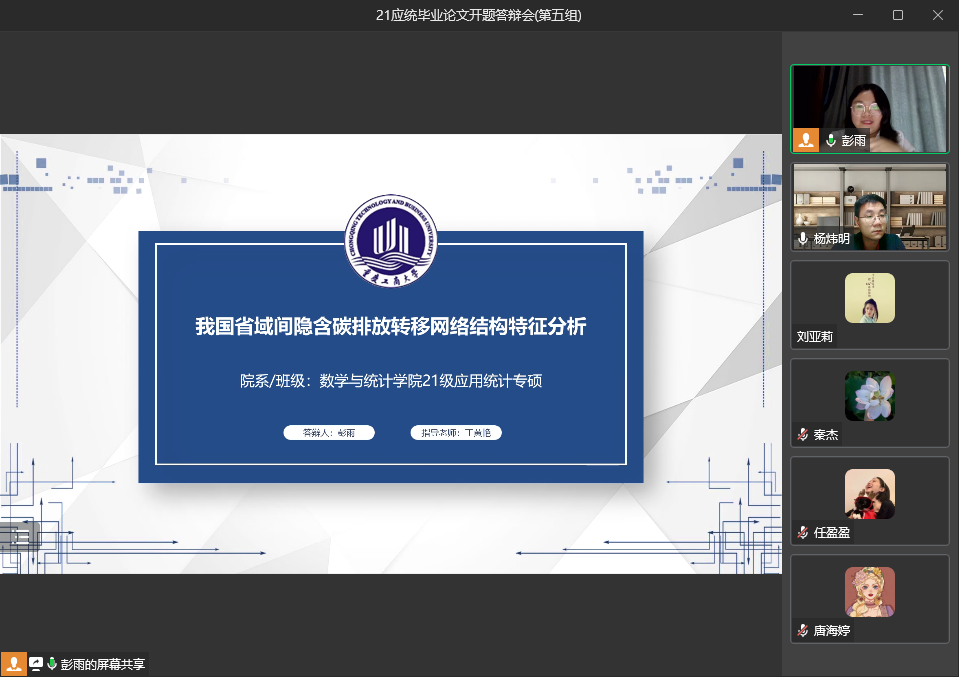Click the orange host icon on 彭雨's video tile

point(806,140)
